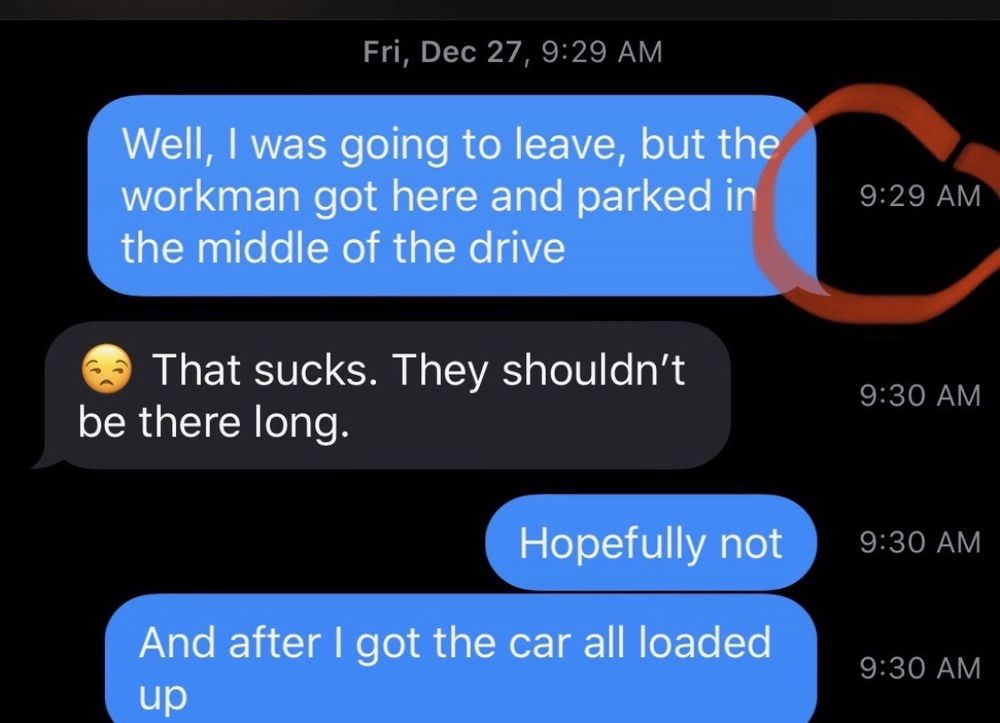The image size is (1000, 723).
Task: Click the timestamp next to 'Hopefully not'
Action: pyautogui.click(x=920, y=543)
